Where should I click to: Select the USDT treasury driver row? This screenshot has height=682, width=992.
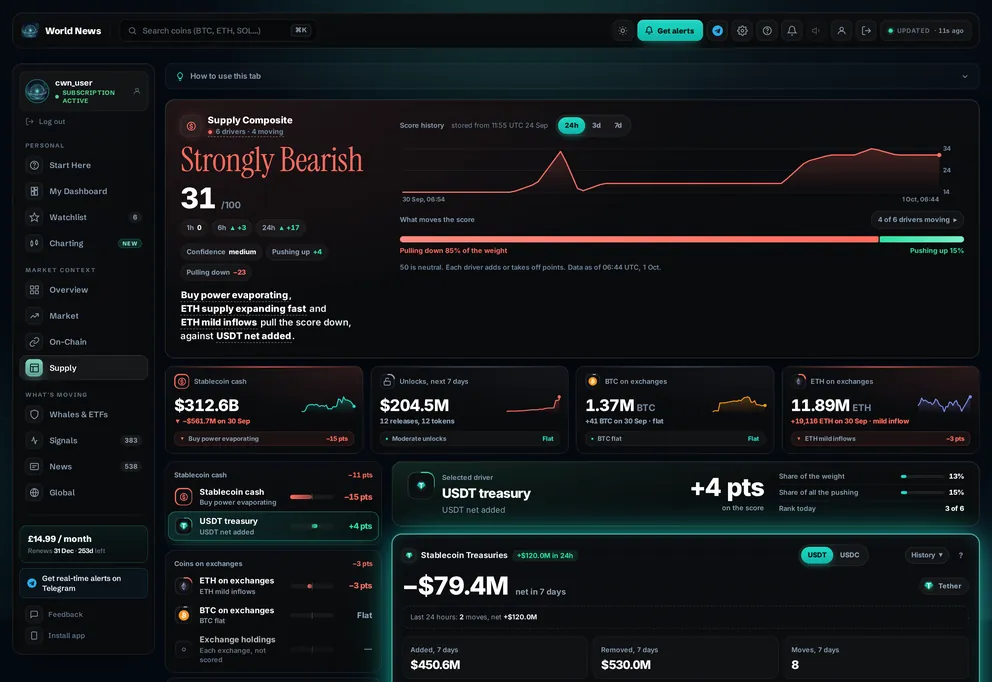273,526
